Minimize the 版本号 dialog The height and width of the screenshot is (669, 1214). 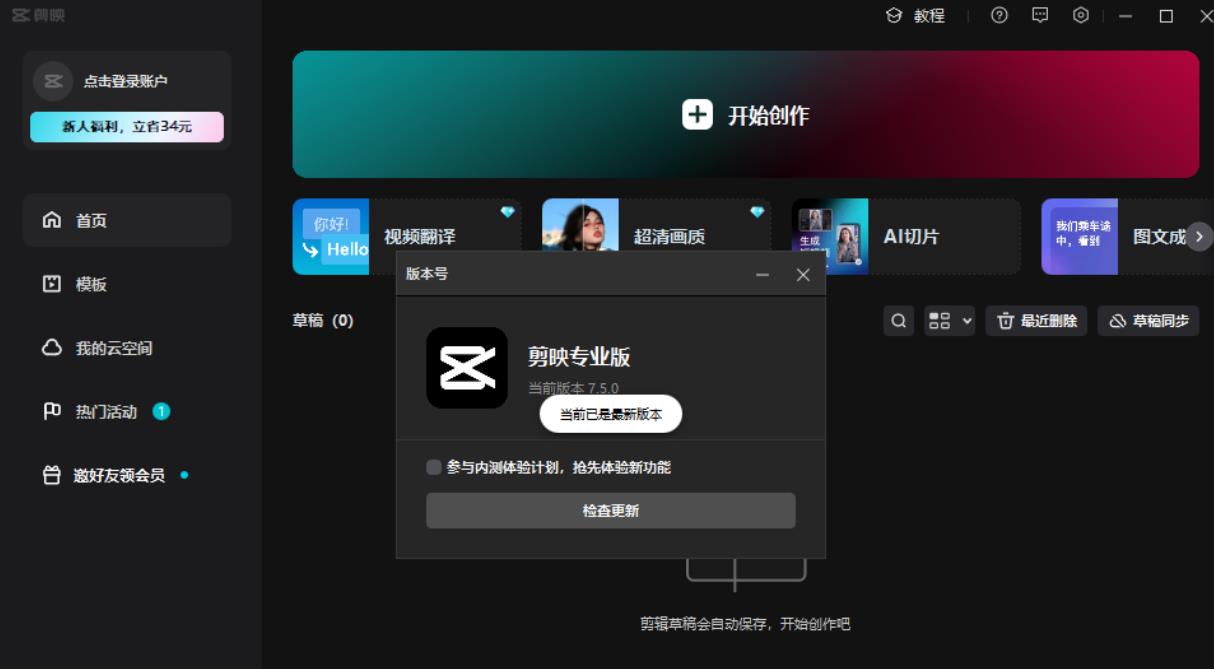[763, 274]
